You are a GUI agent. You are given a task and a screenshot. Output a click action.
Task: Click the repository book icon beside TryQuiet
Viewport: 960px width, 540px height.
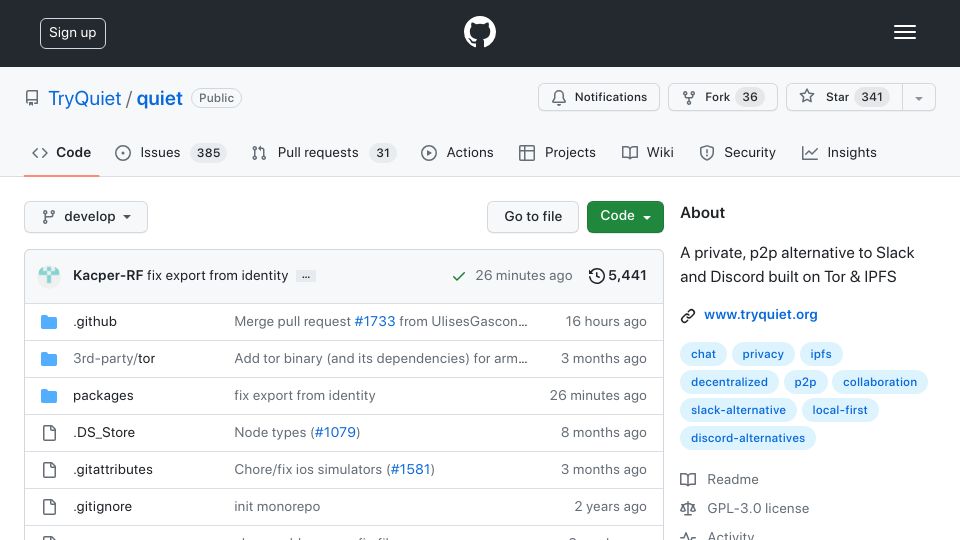(32, 98)
